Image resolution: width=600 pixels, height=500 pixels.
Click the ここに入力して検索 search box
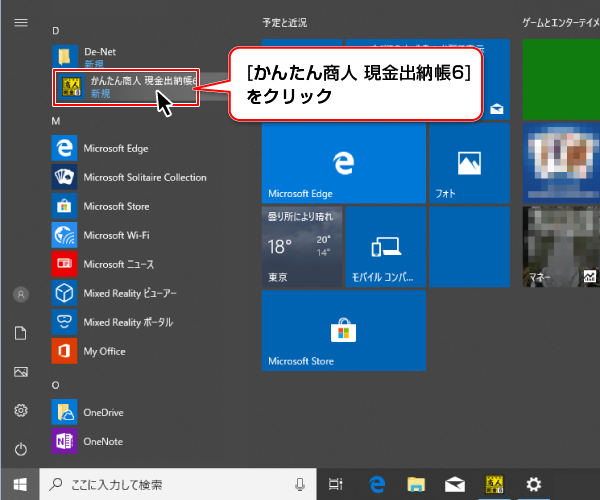point(178,484)
